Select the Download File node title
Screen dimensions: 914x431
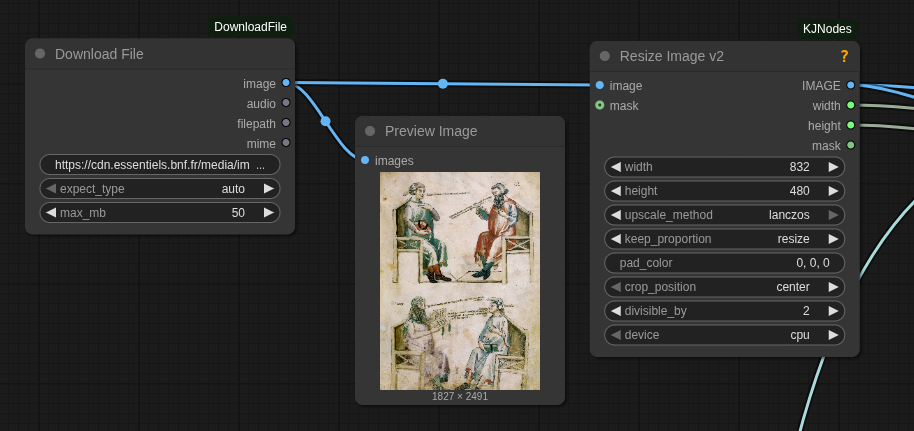(x=99, y=54)
